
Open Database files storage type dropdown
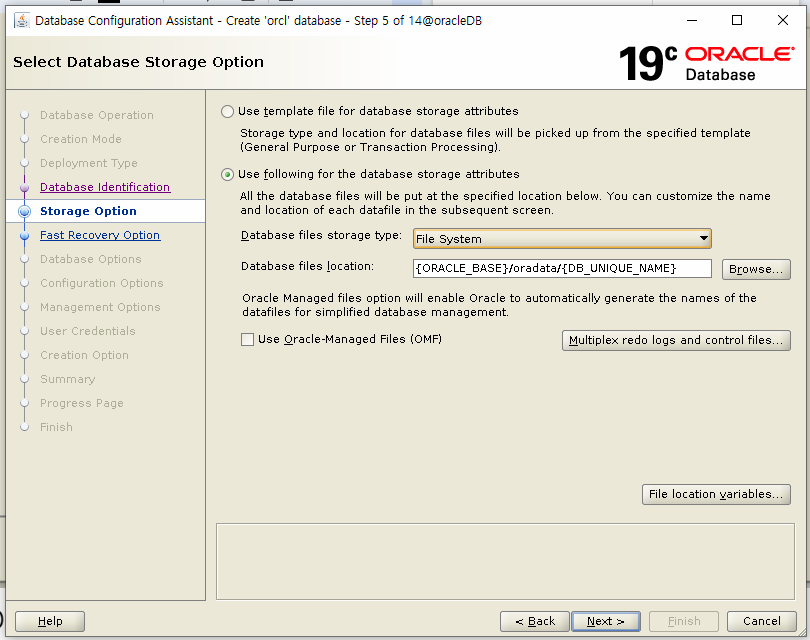pyautogui.click(x=562, y=239)
